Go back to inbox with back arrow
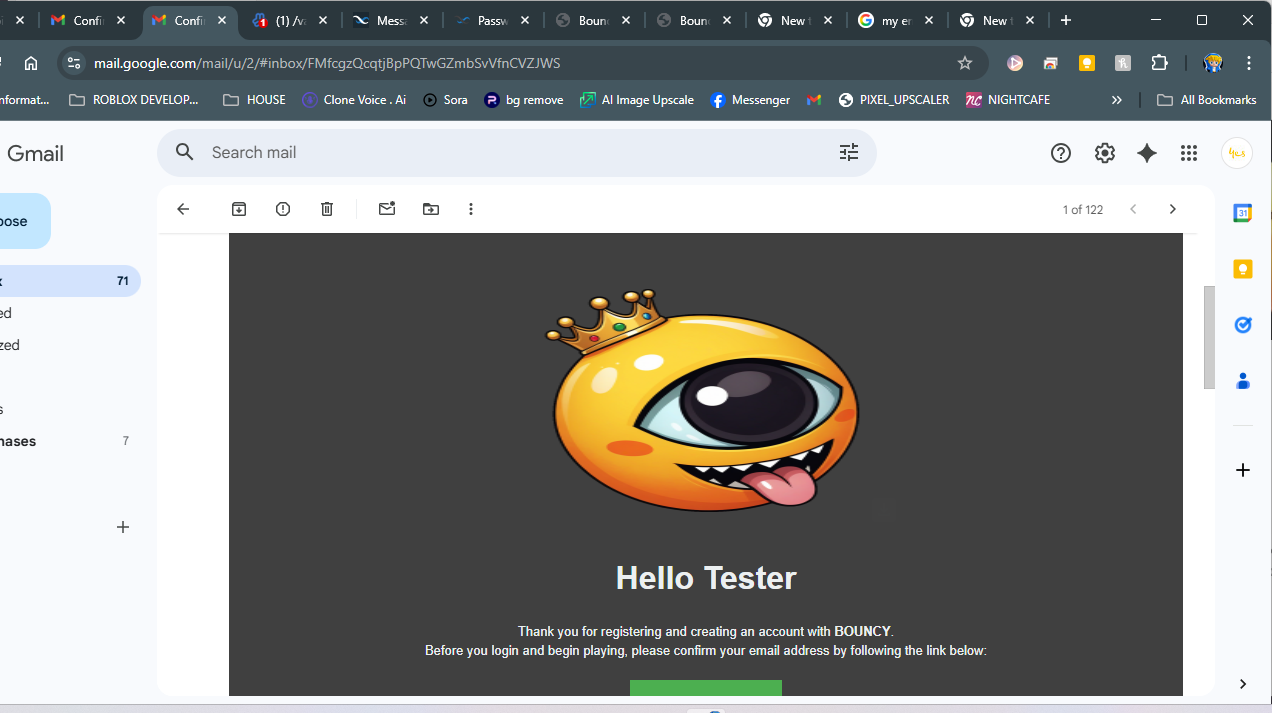1272x713 pixels. (x=183, y=209)
